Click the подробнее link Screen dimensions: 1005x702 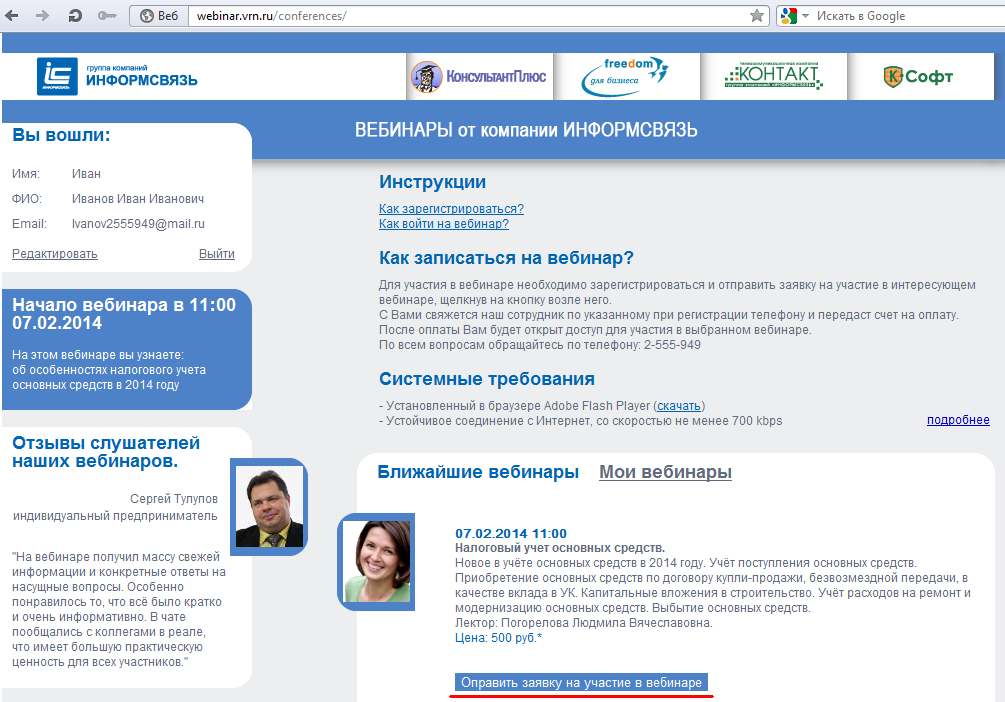tap(958, 420)
